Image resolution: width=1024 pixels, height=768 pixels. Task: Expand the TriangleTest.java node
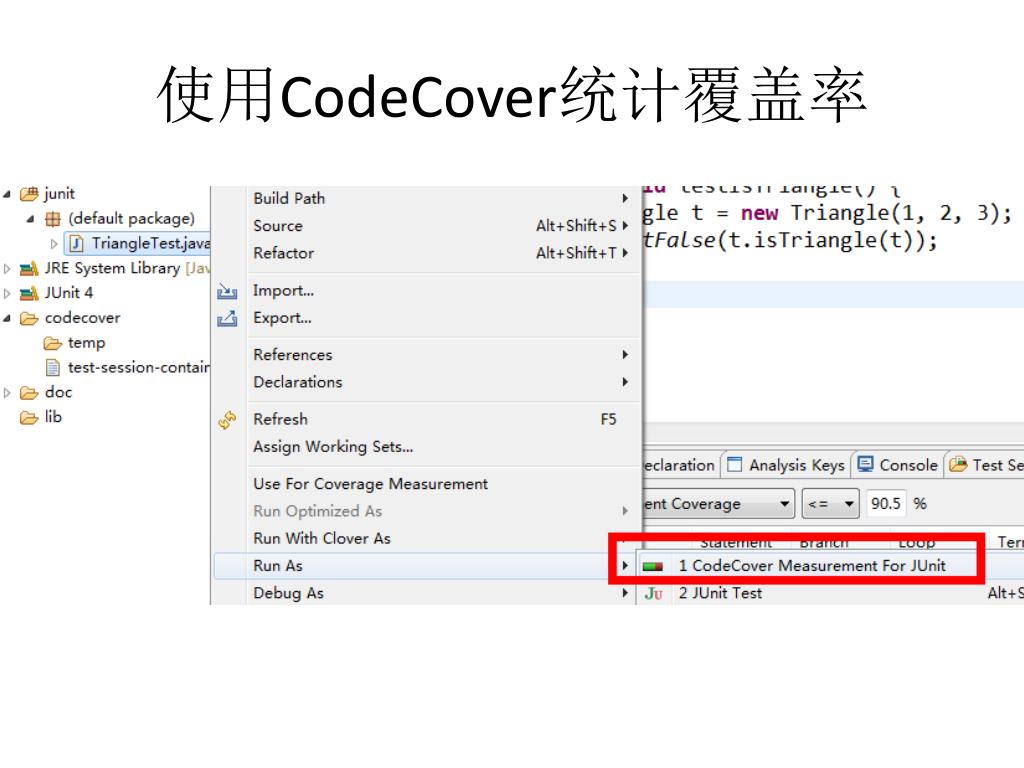[x=54, y=244]
